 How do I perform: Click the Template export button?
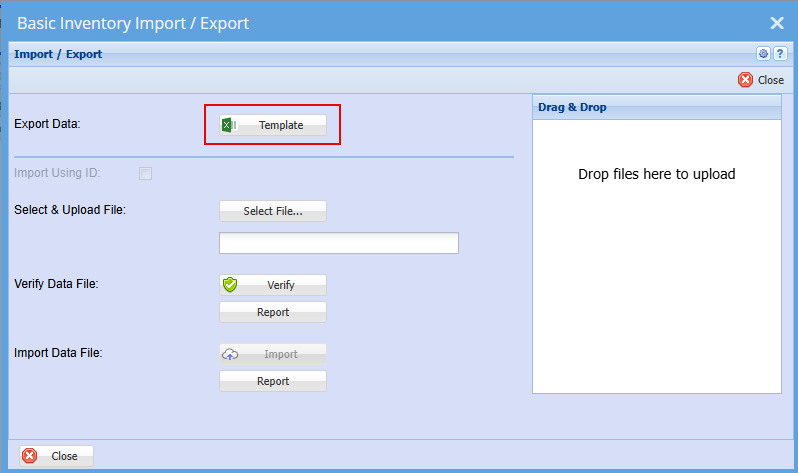(x=273, y=125)
